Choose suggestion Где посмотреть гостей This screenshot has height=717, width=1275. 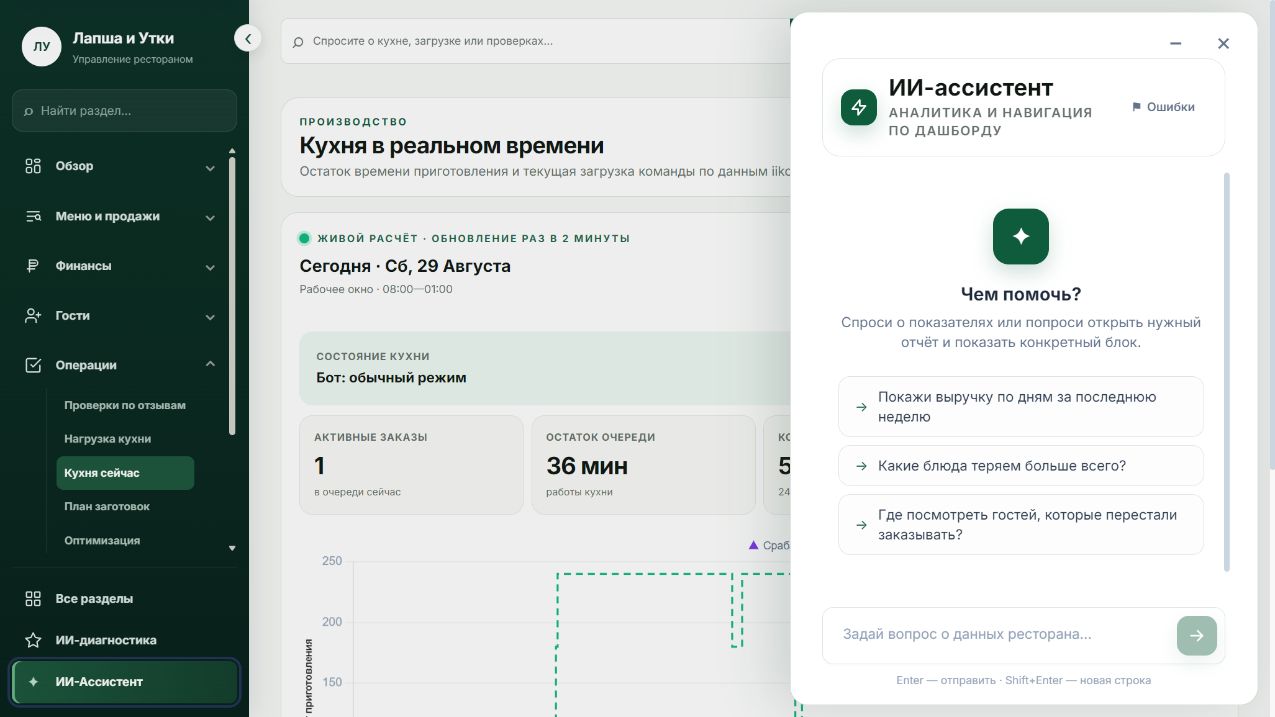(1021, 525)
